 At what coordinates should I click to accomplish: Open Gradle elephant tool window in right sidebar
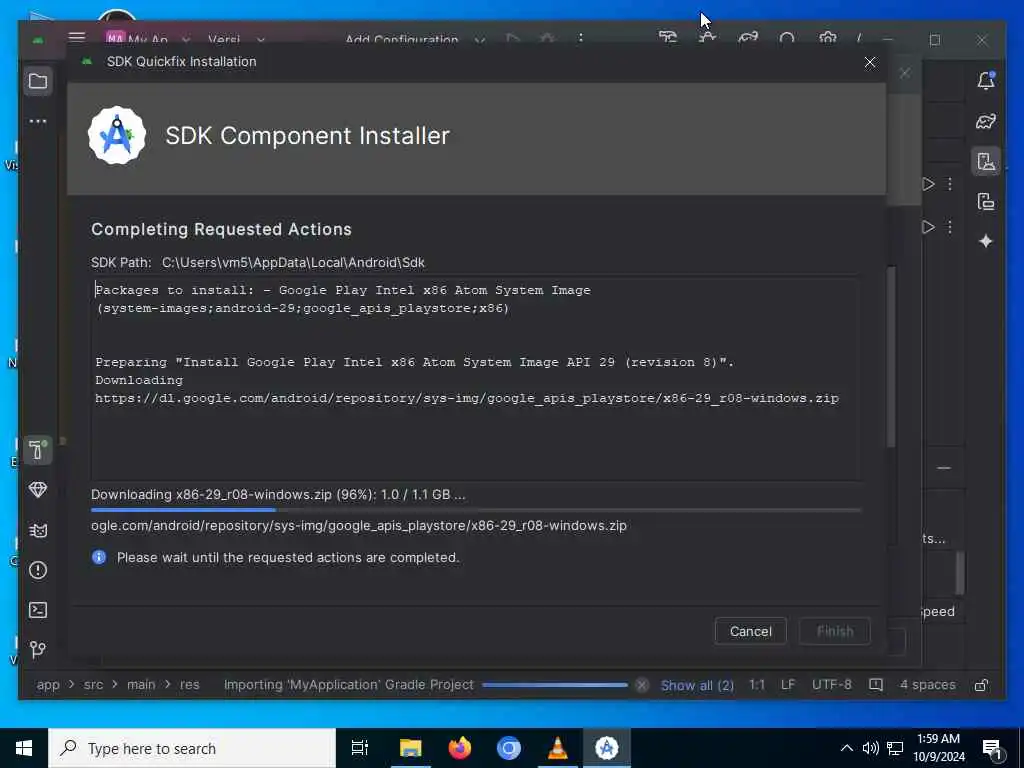click(x=985, y=121)
